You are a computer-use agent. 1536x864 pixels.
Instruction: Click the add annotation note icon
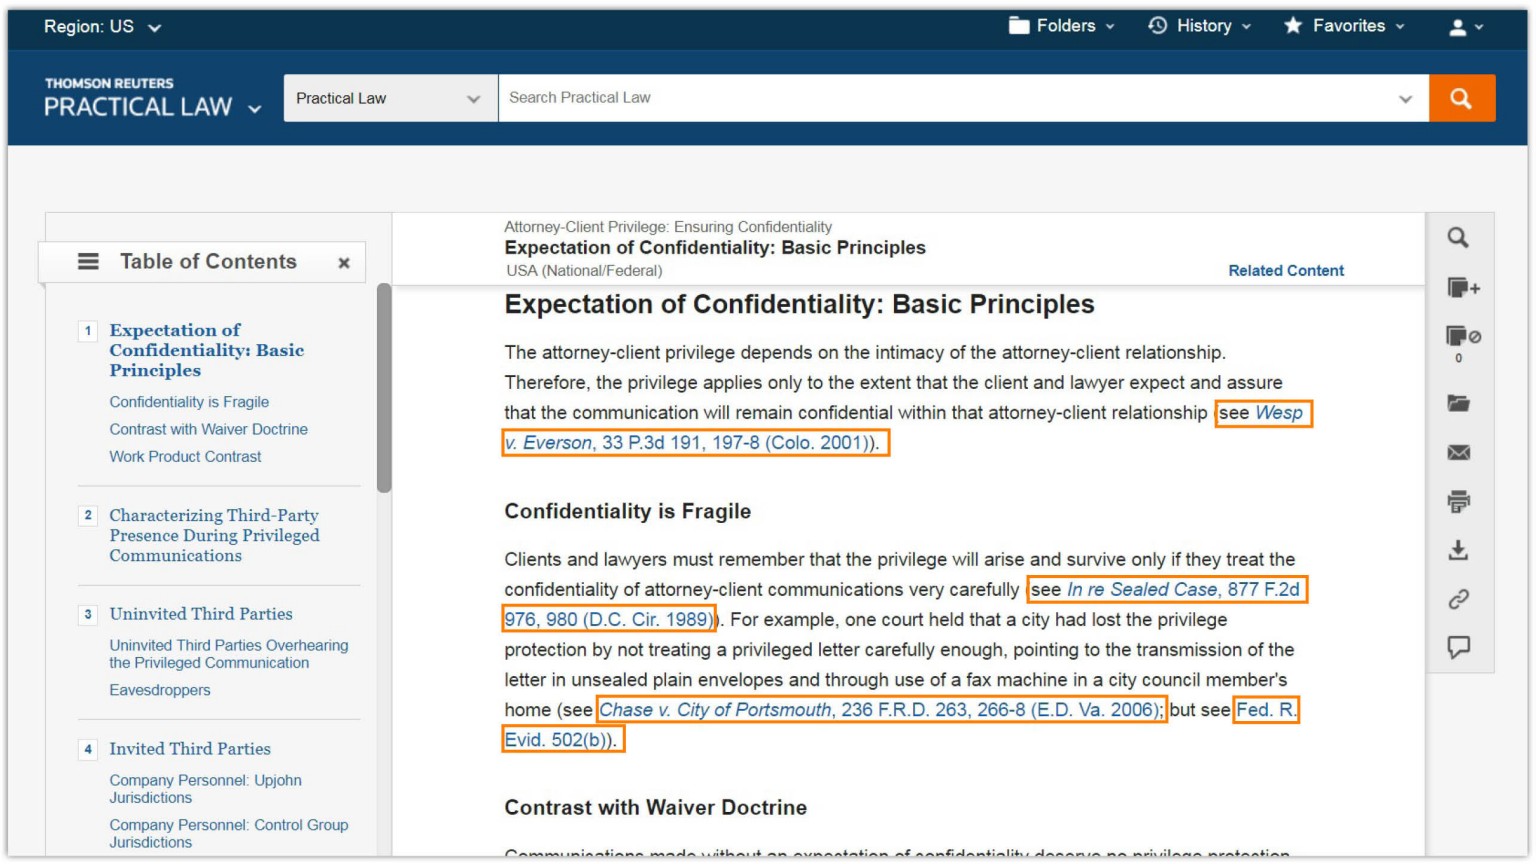[1462, 288]
